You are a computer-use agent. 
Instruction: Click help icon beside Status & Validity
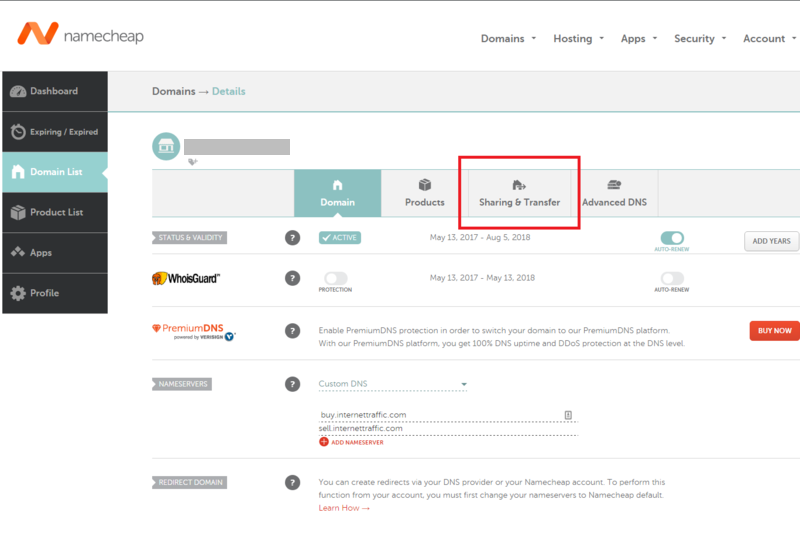pyautogui.click(x=292, y=238)
